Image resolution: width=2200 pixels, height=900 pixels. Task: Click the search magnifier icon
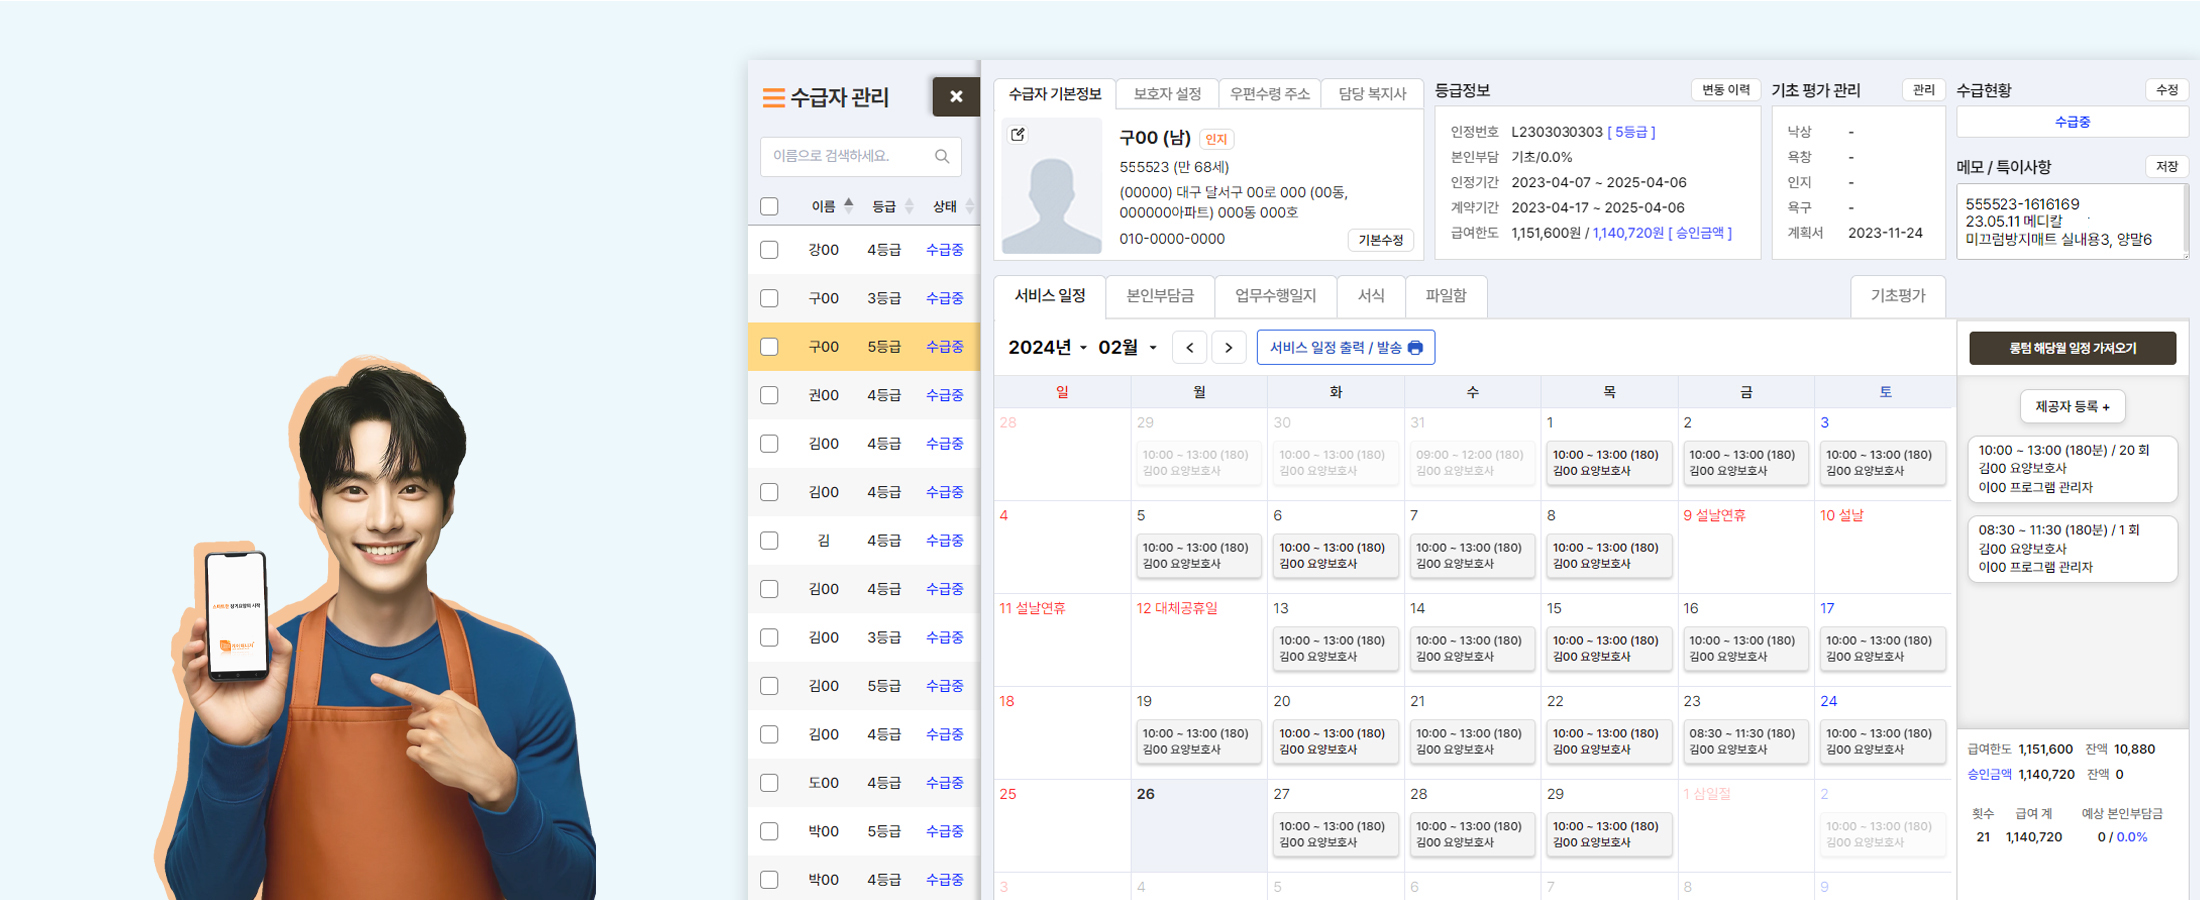(x=942, y=156)
